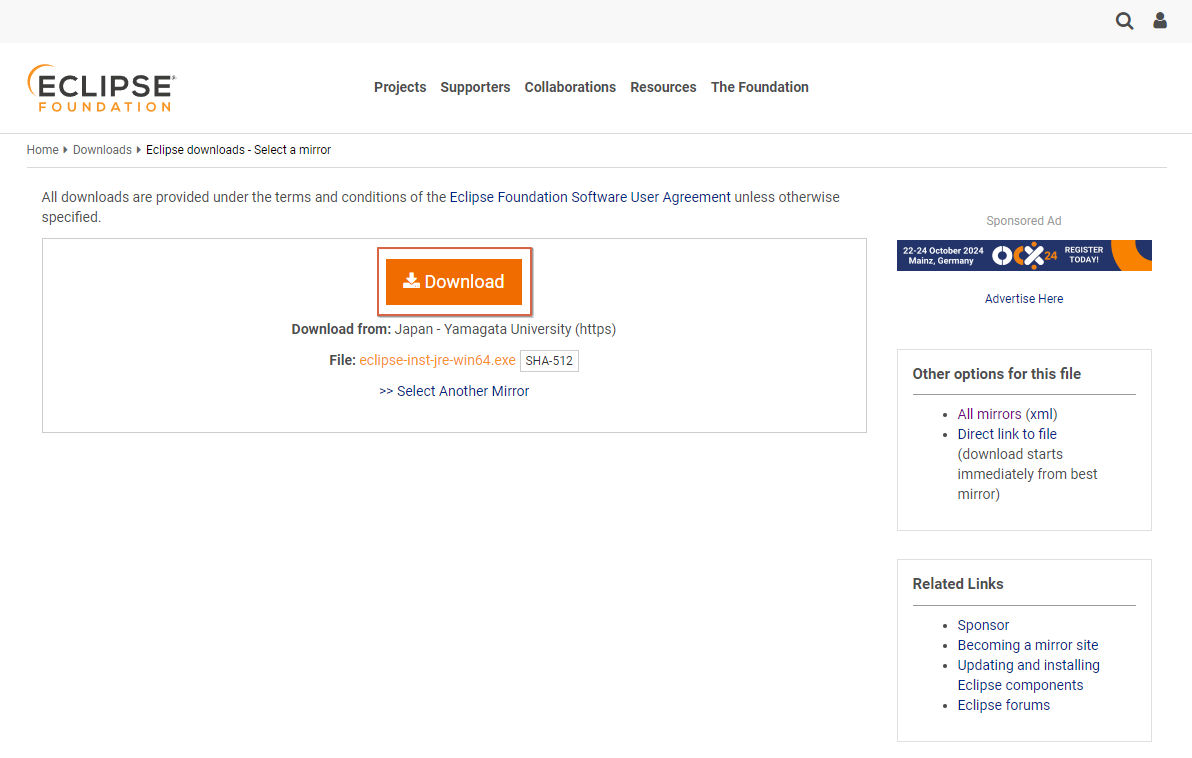Expand the Collaborations menu
This screenshot has height=758, width=1192.
(570, 87)
